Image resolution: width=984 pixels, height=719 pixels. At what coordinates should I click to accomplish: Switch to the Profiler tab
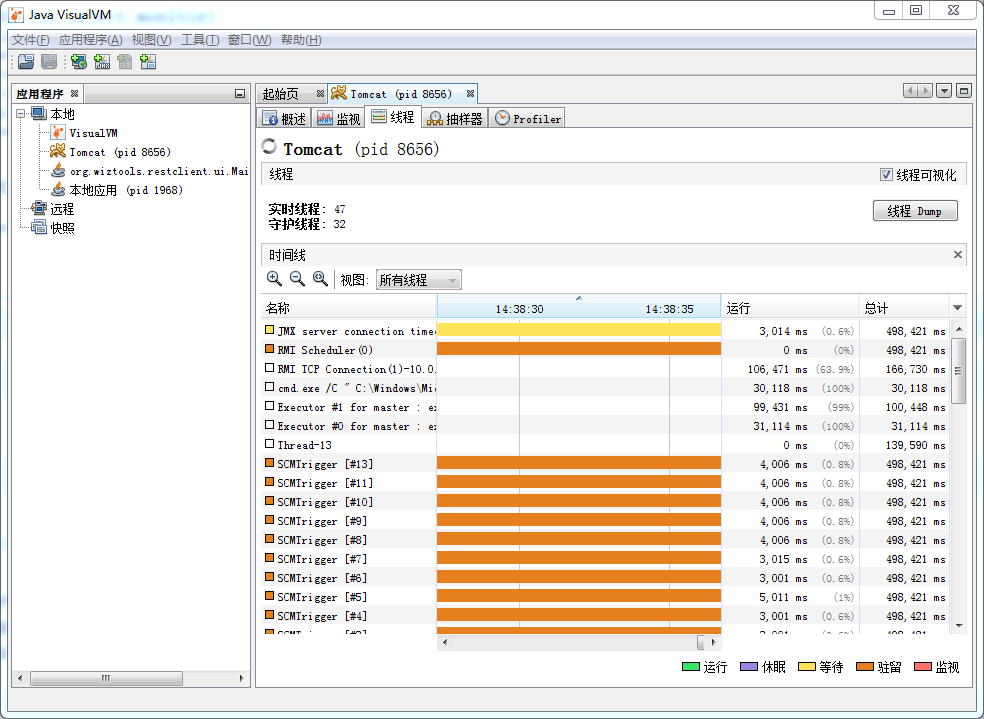(528, 118)
